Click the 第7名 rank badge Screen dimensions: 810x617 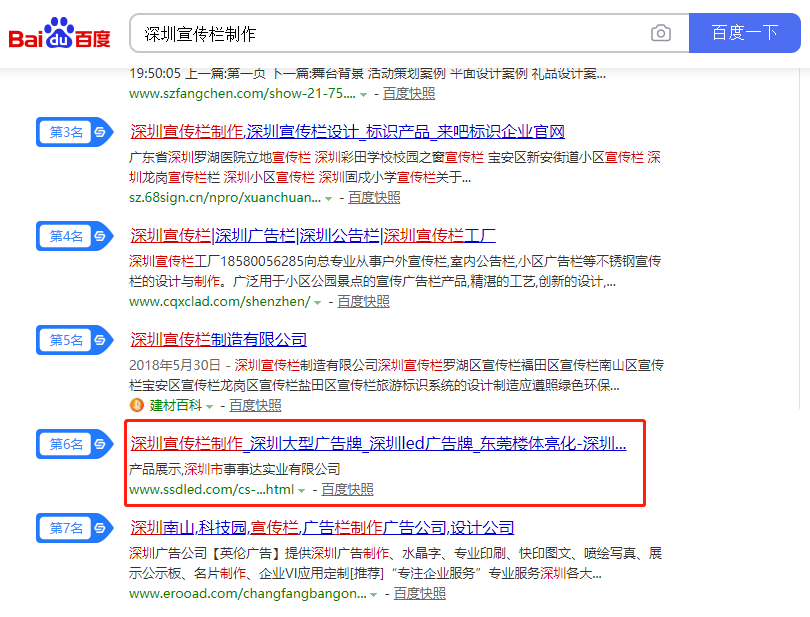coord(75,528)
